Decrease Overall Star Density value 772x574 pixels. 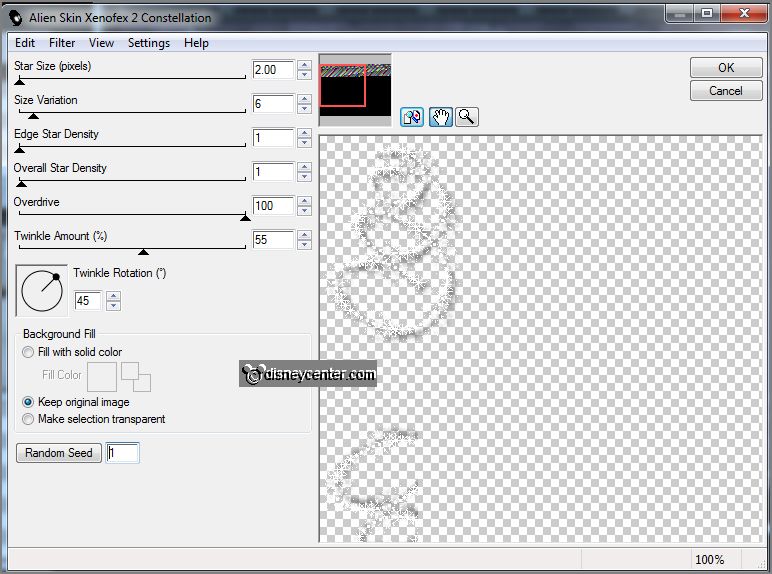tap(304, 177)
